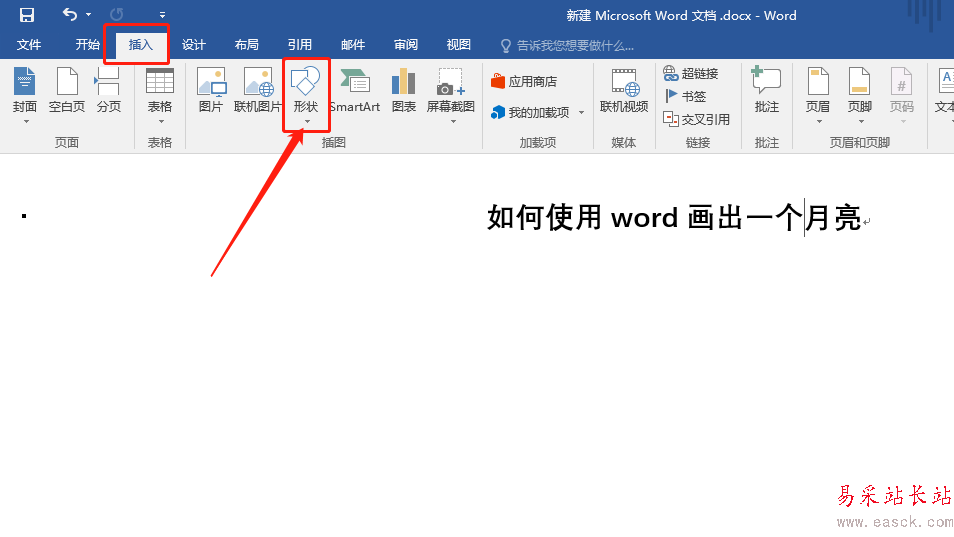
Task: Add a bookmark via 书签
Action: pos(685,96)
